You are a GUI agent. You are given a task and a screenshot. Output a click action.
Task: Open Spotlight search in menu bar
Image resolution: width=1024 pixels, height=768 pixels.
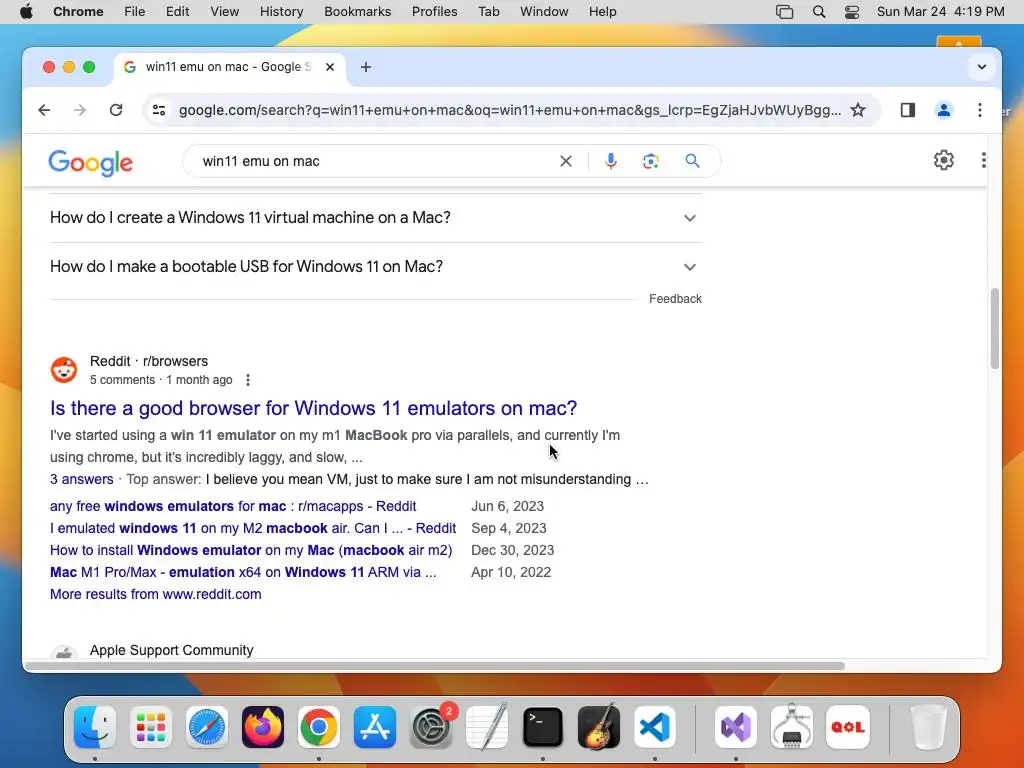click(x=819, y=12)
